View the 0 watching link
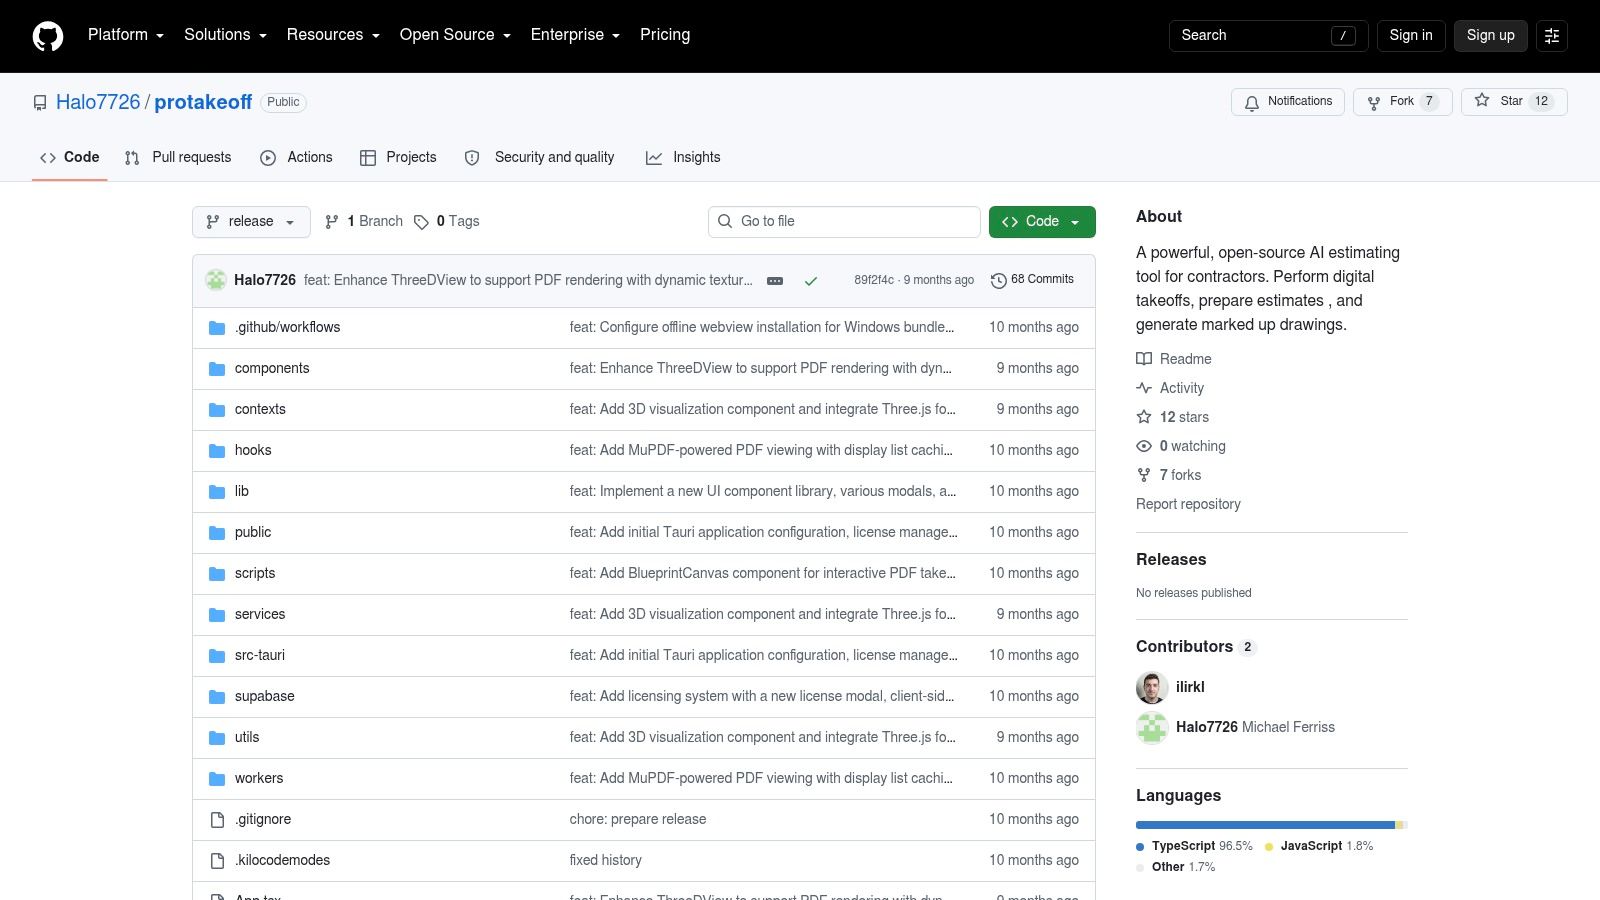The height and width of the screenshot is (900, 1600). click(x=1181, y=446)
